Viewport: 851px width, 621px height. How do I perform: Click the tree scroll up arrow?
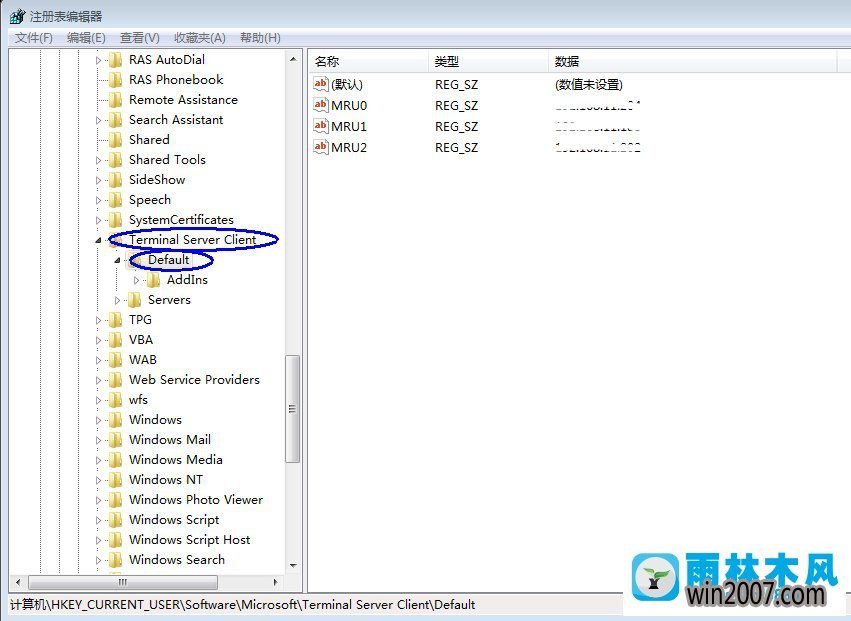[x=293, y=59]
